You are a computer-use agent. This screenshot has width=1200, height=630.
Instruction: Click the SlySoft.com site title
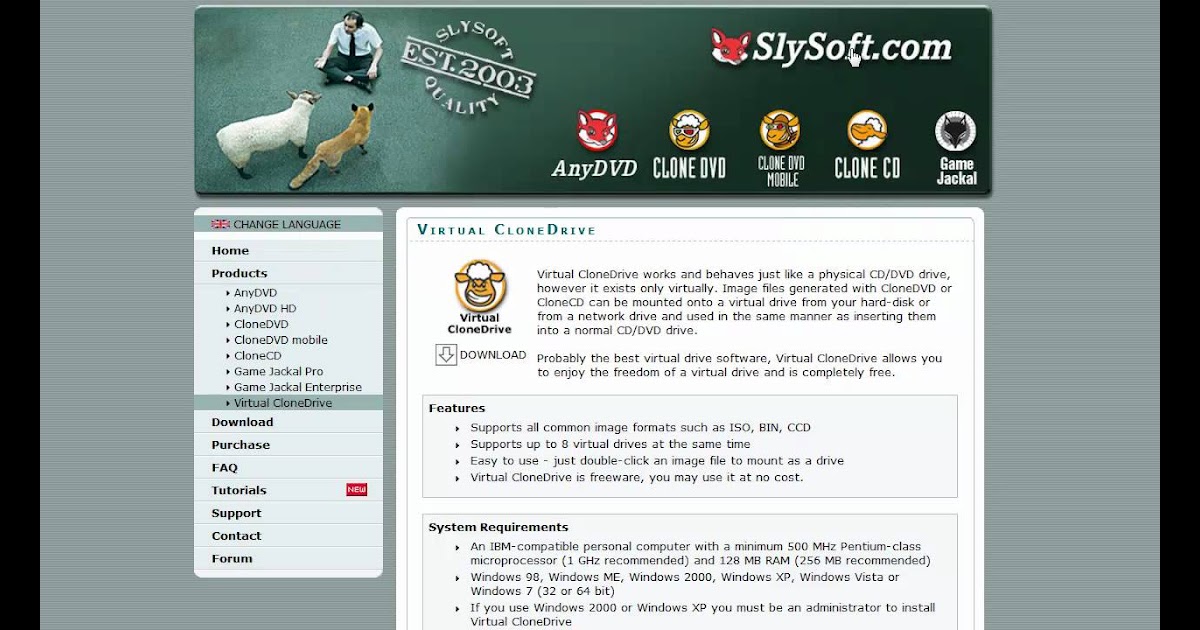click(853, 48)
